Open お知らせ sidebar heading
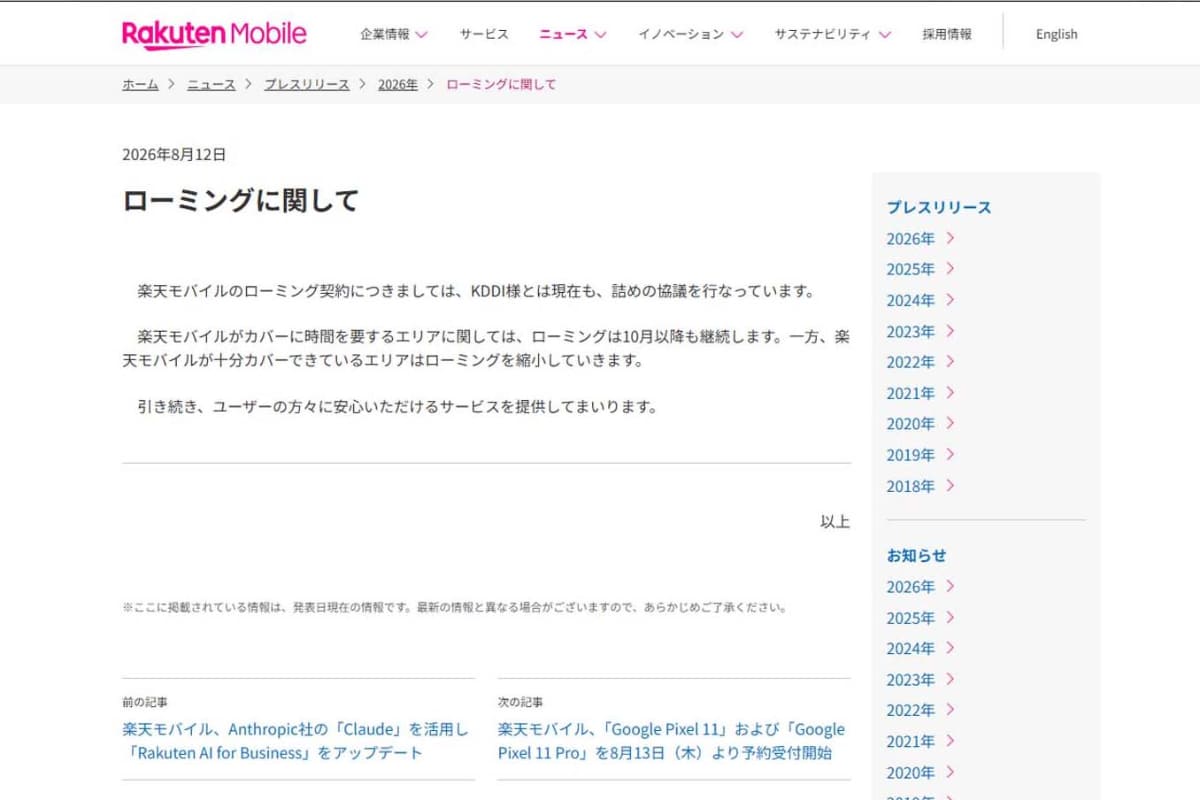The width and height of the screenshot is (1200, 800). [916, 556]
